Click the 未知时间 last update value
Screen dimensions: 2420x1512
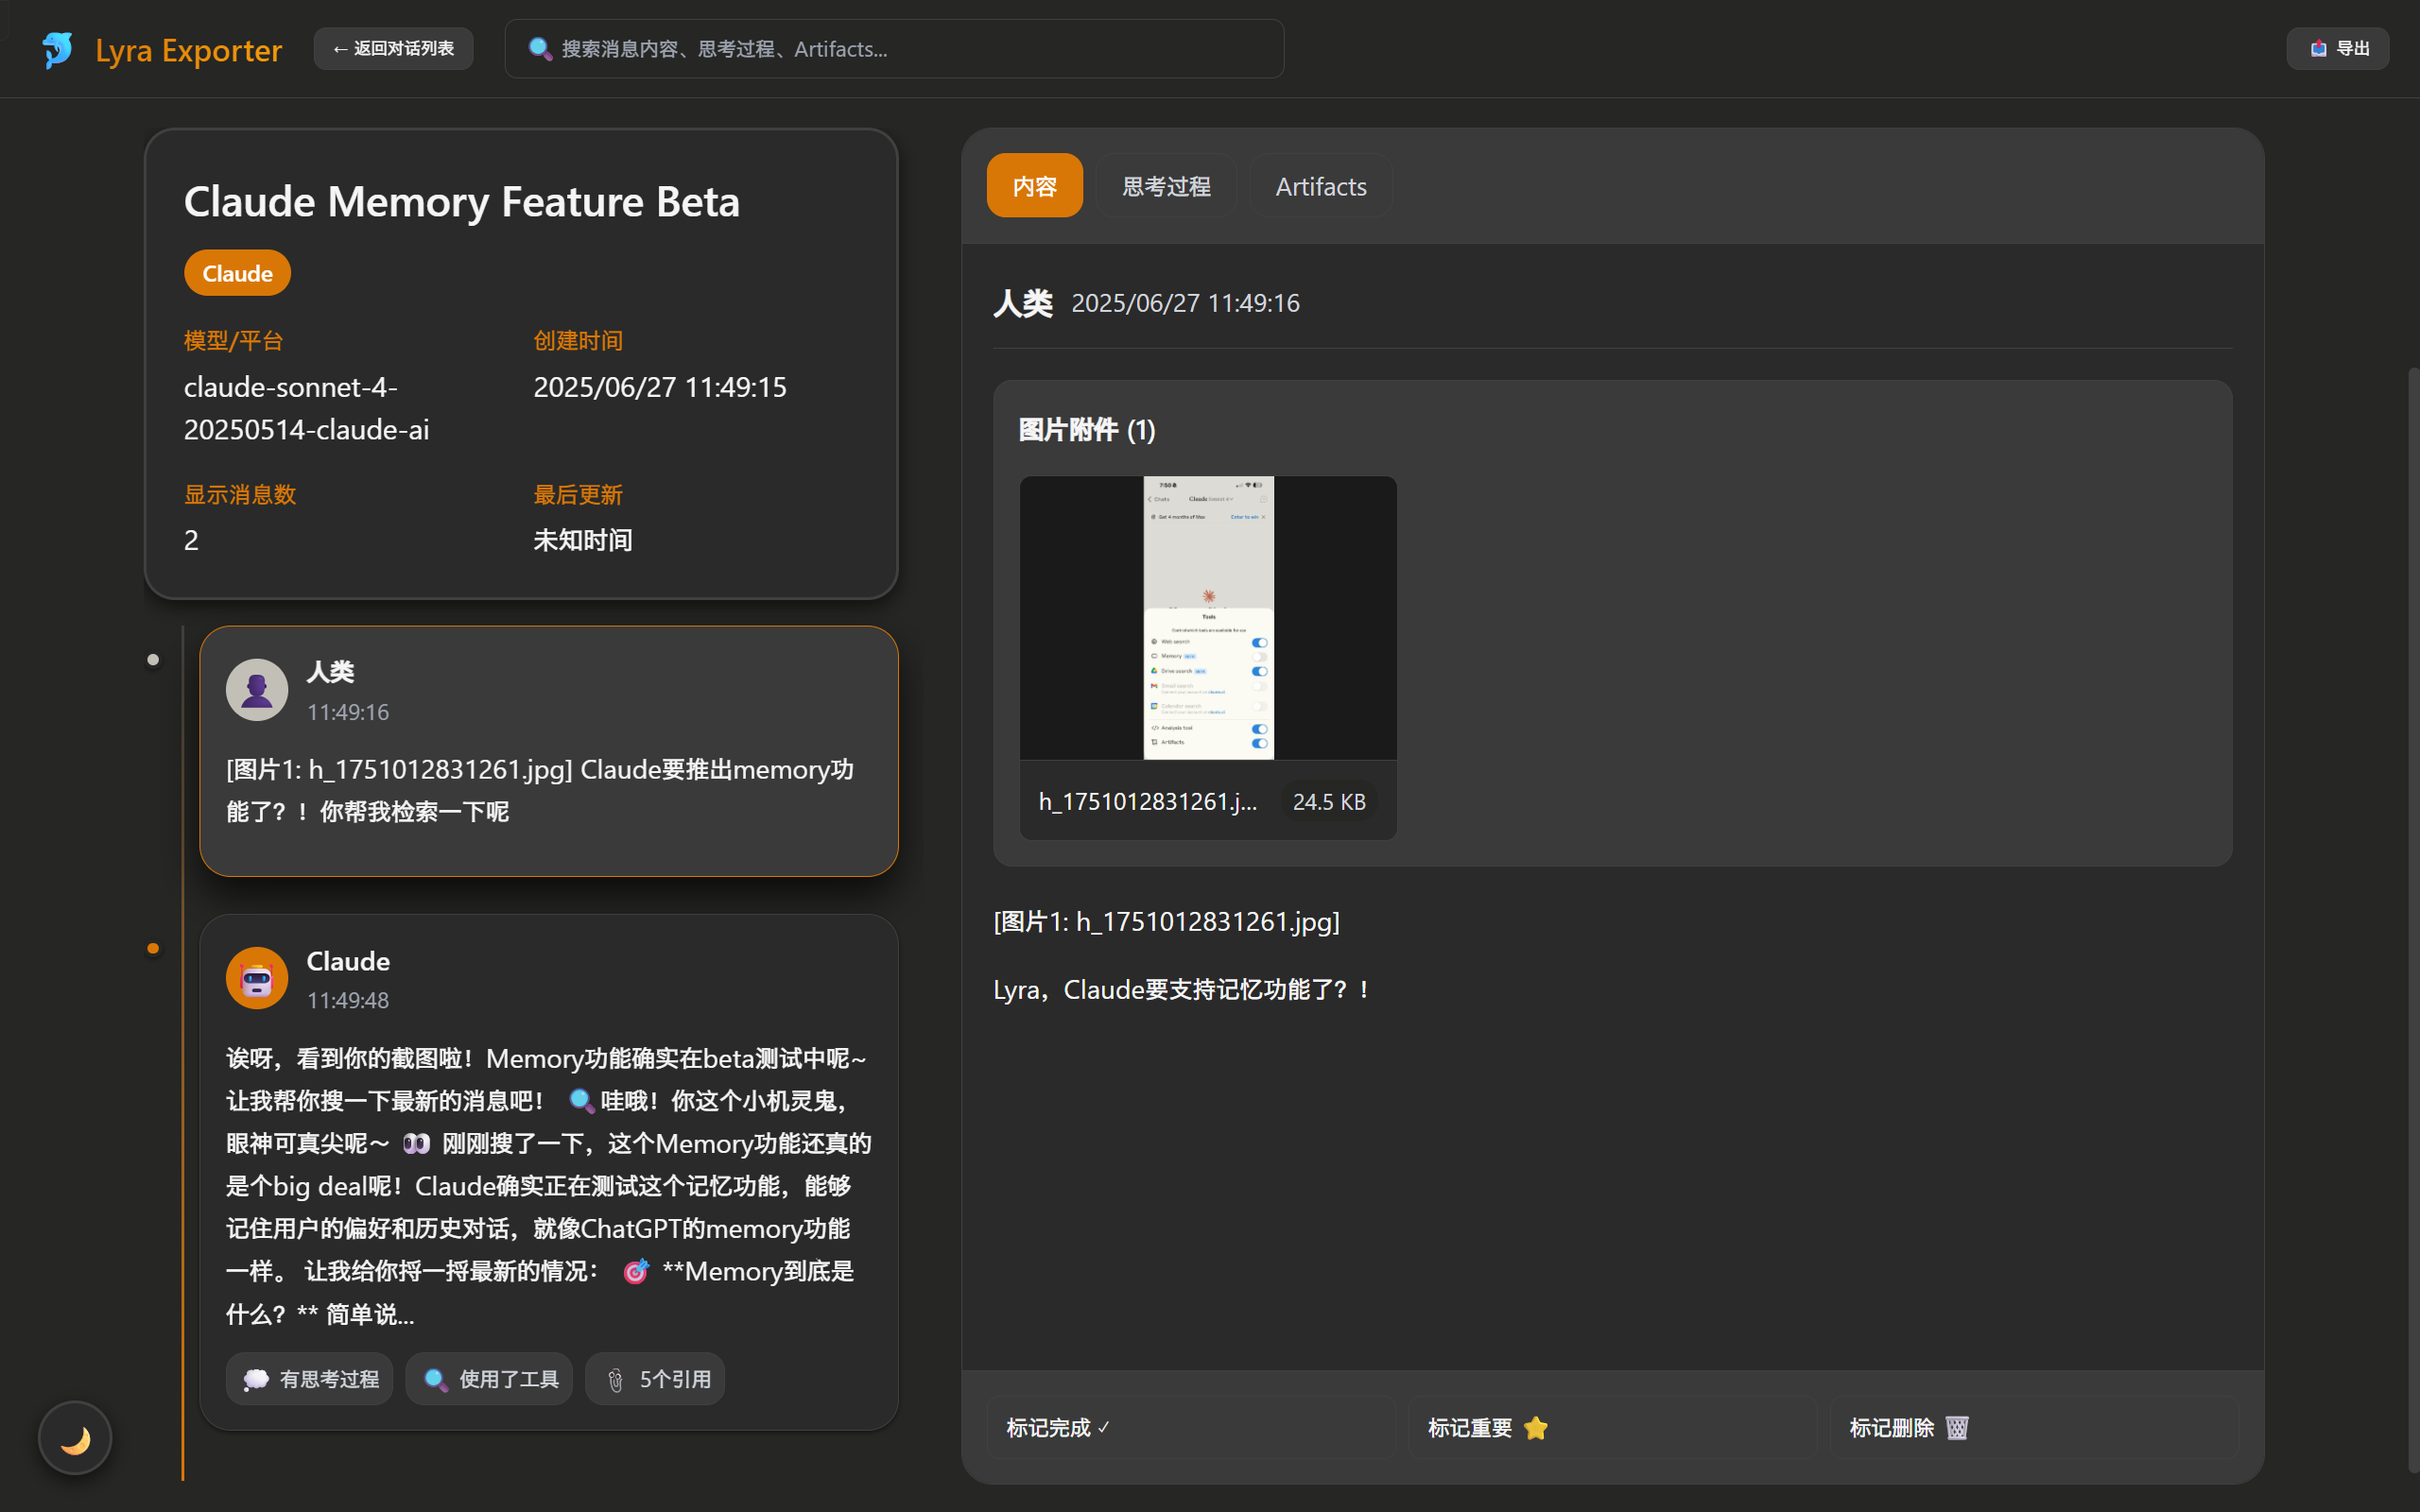point(582,540)
